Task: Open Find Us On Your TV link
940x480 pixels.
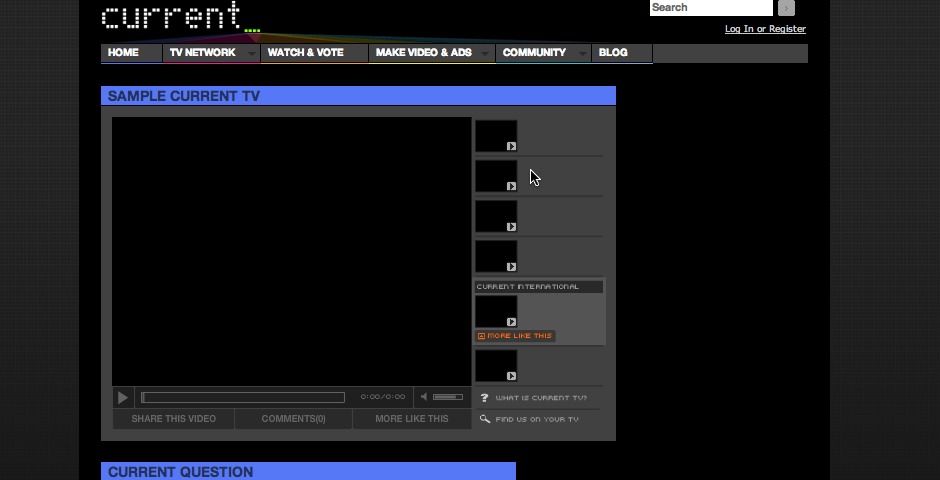Action: click(537, 419)
